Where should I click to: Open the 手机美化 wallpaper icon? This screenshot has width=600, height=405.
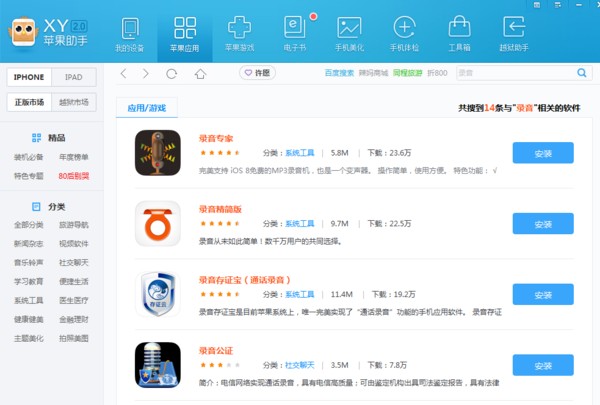pyautogui.click(x=349, y=28)
